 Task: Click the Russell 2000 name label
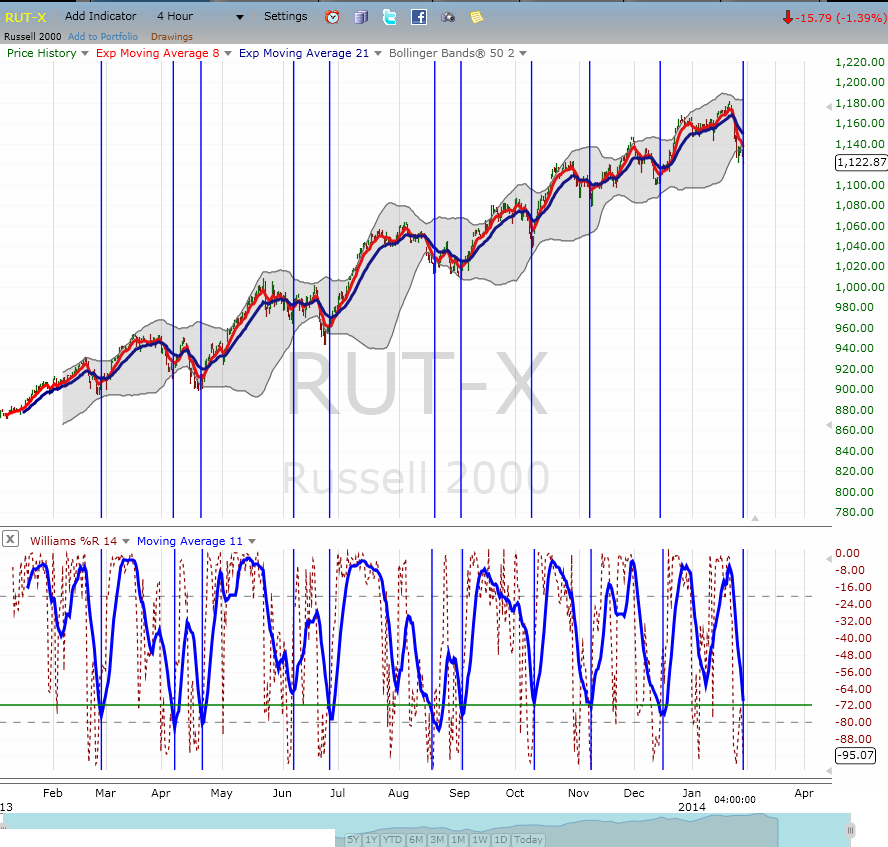coord(33,37)
